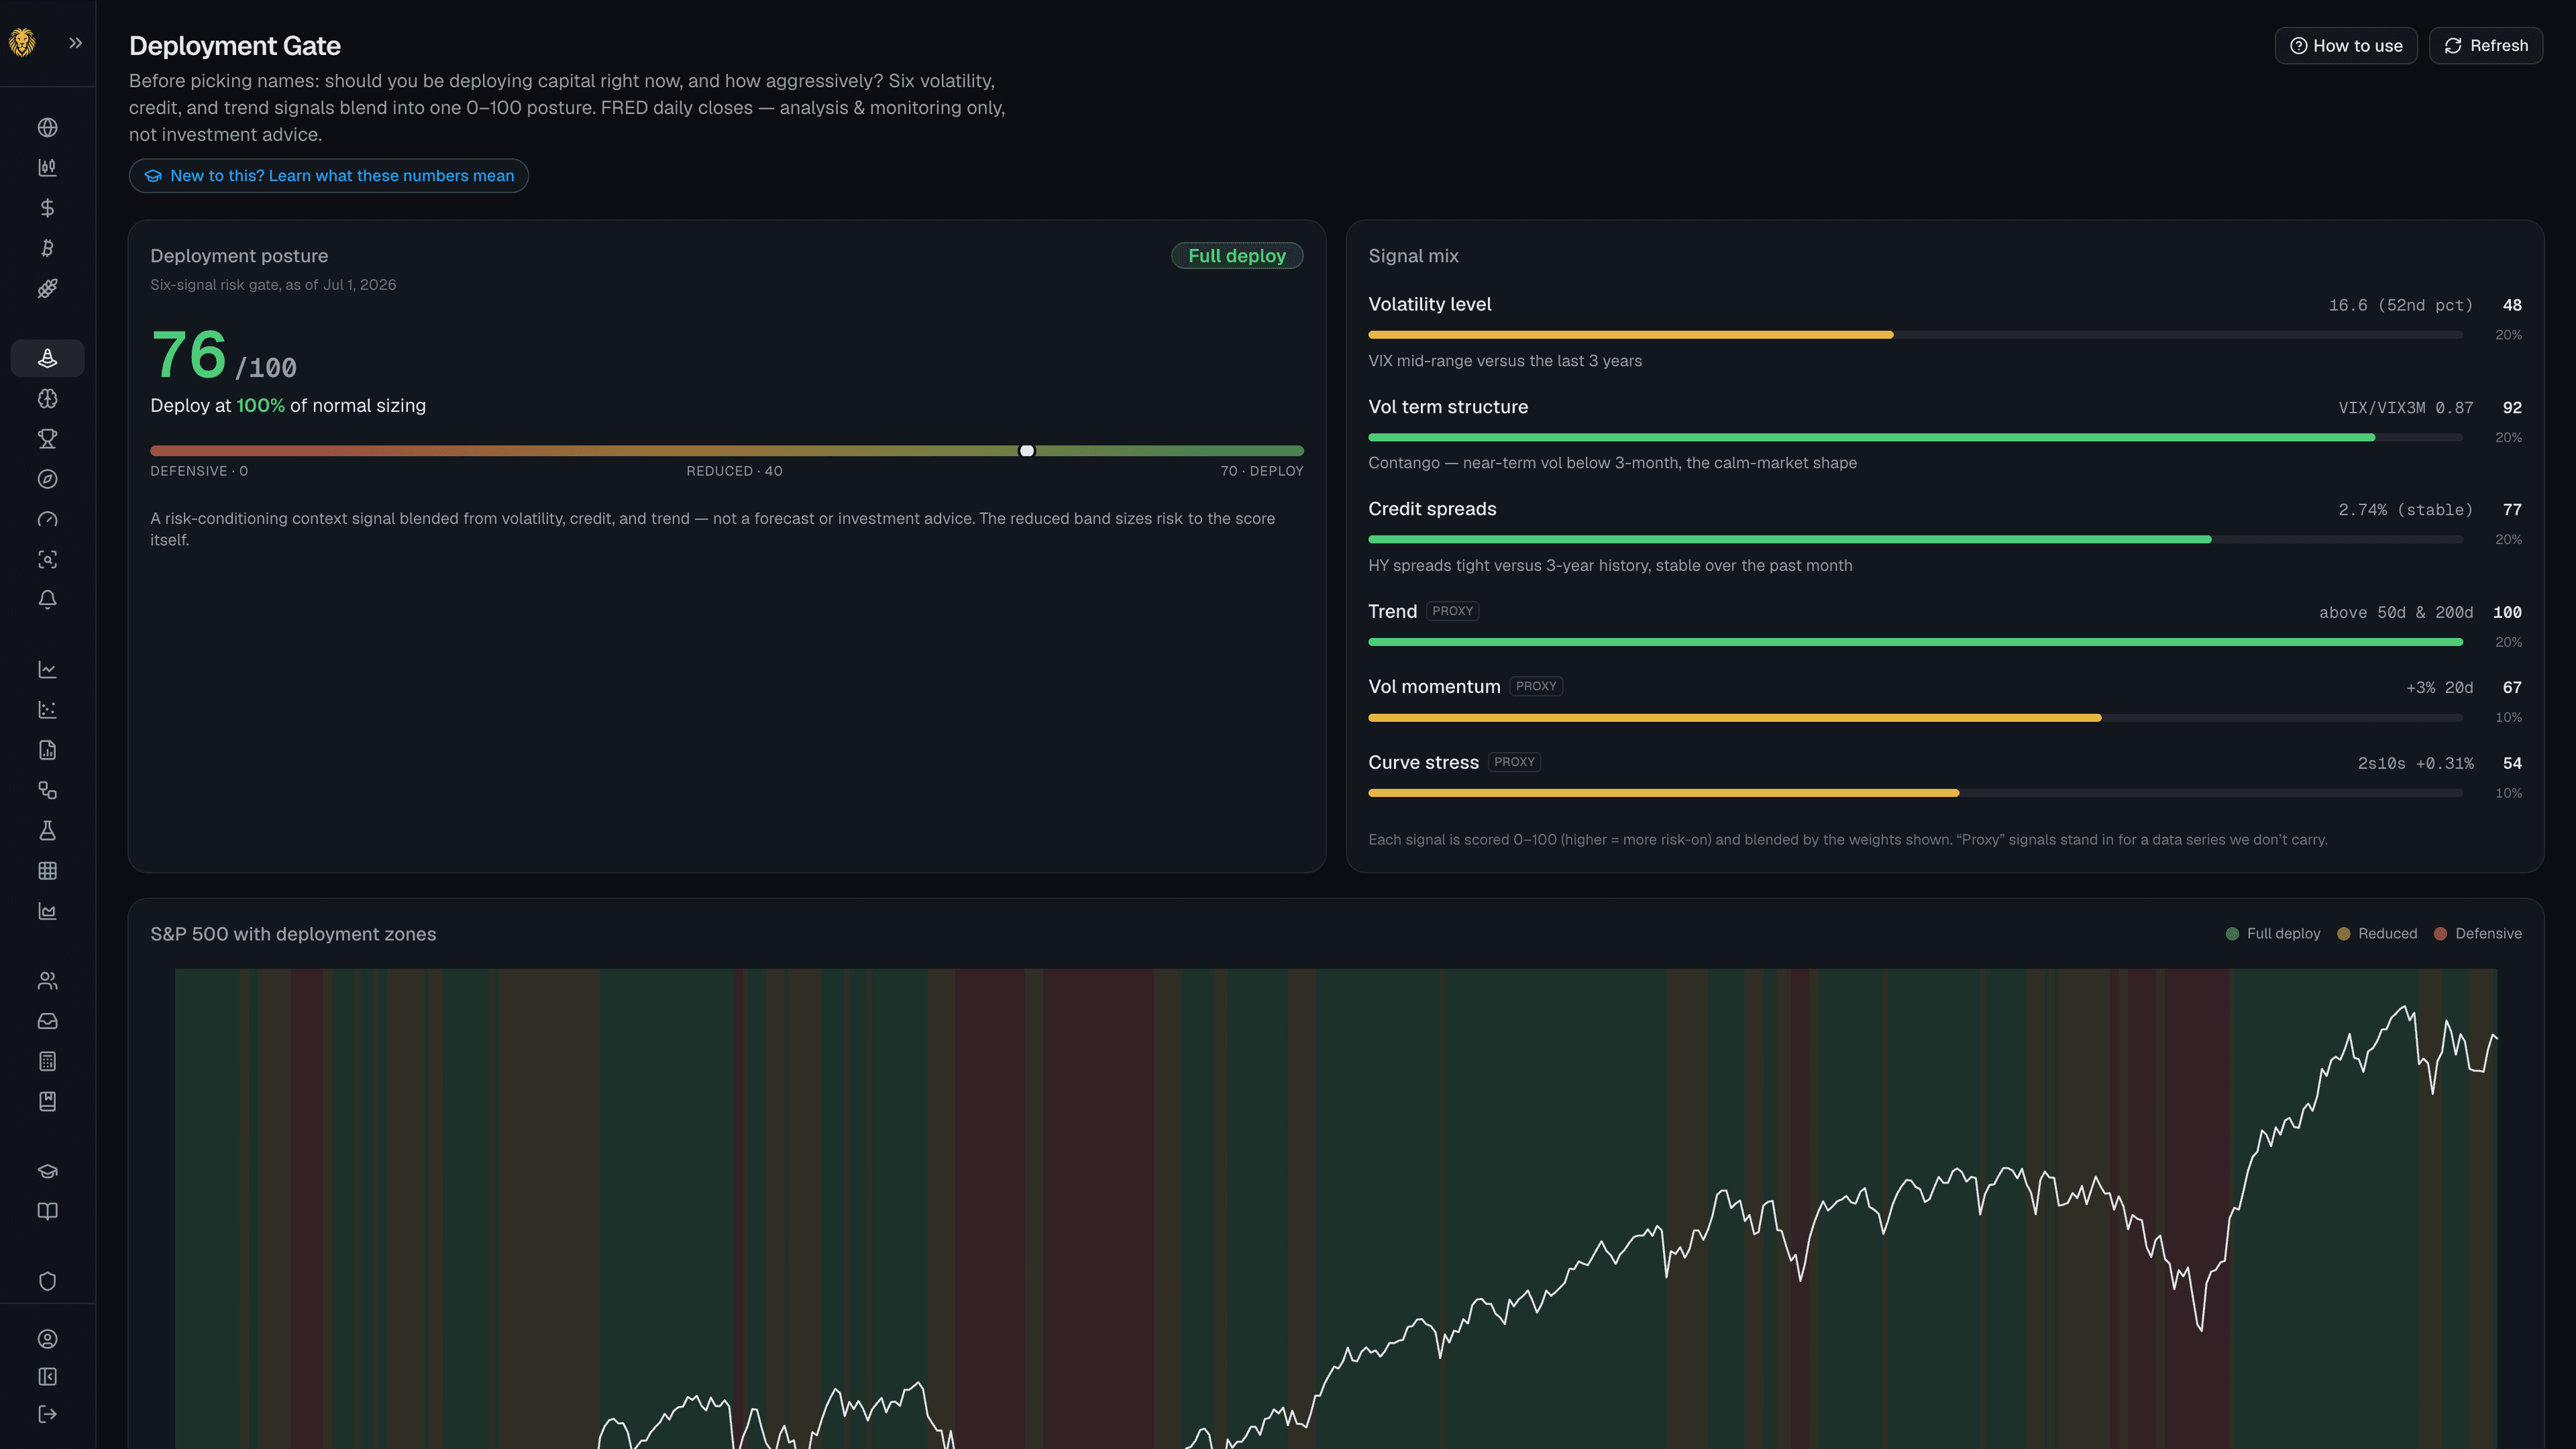Viewport: 2576px width, 1449px height.
Task: Open the shield sidebar icon
Action: point(47,1281)
